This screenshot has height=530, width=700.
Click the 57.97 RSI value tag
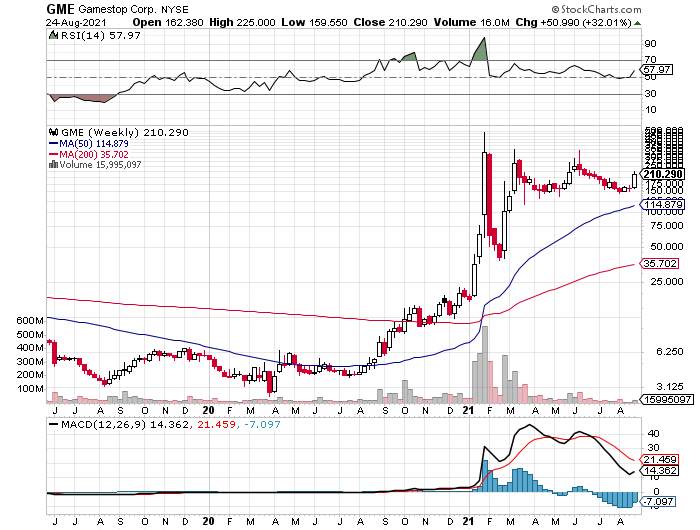656,70
